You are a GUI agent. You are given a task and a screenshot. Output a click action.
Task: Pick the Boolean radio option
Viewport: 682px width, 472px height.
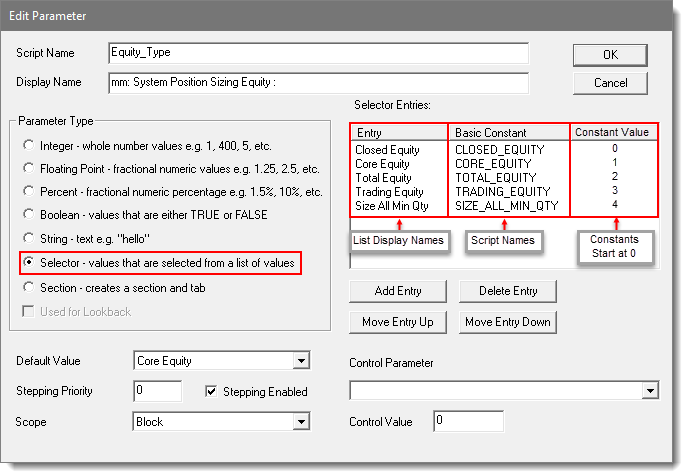tap(28, 215)
